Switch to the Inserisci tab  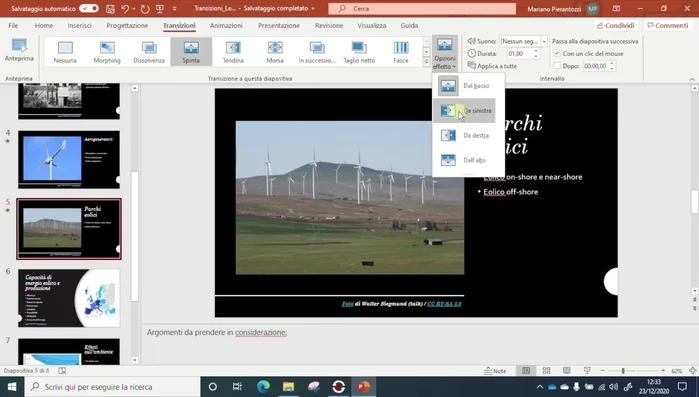[79, 25]
